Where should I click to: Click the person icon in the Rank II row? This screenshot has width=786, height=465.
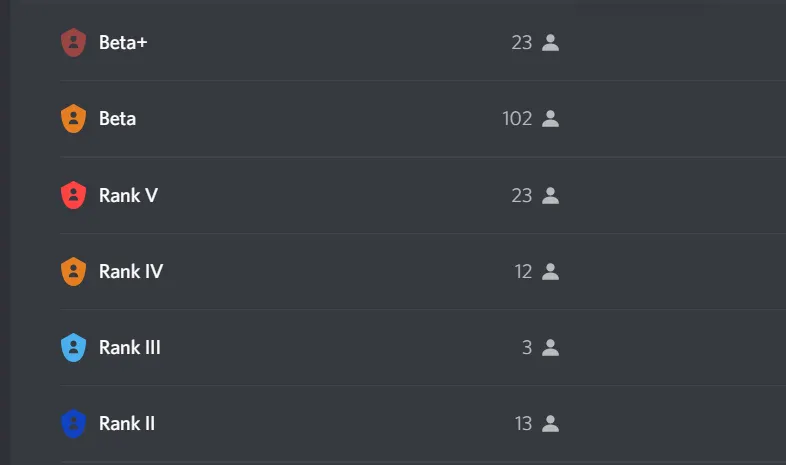pos(550,424)
